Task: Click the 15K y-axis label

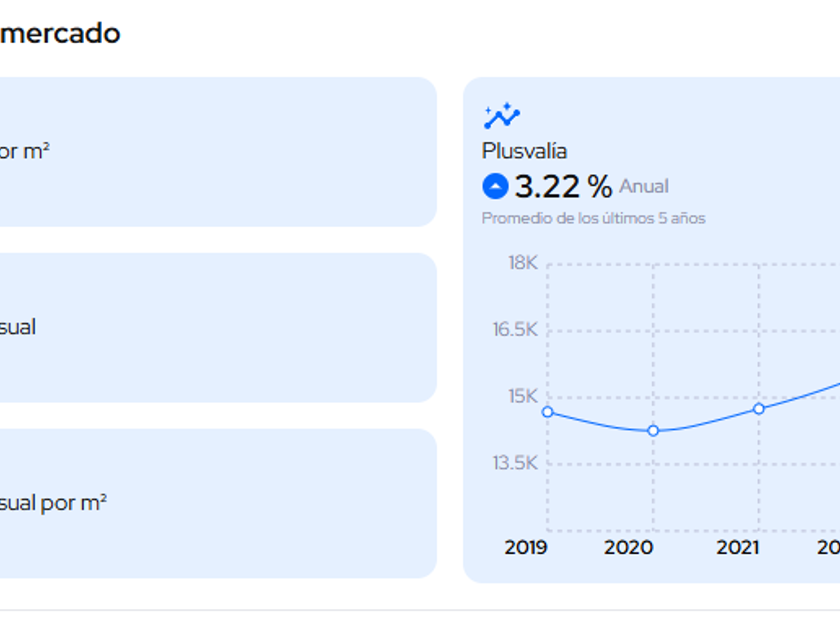Action: (522, 396)
